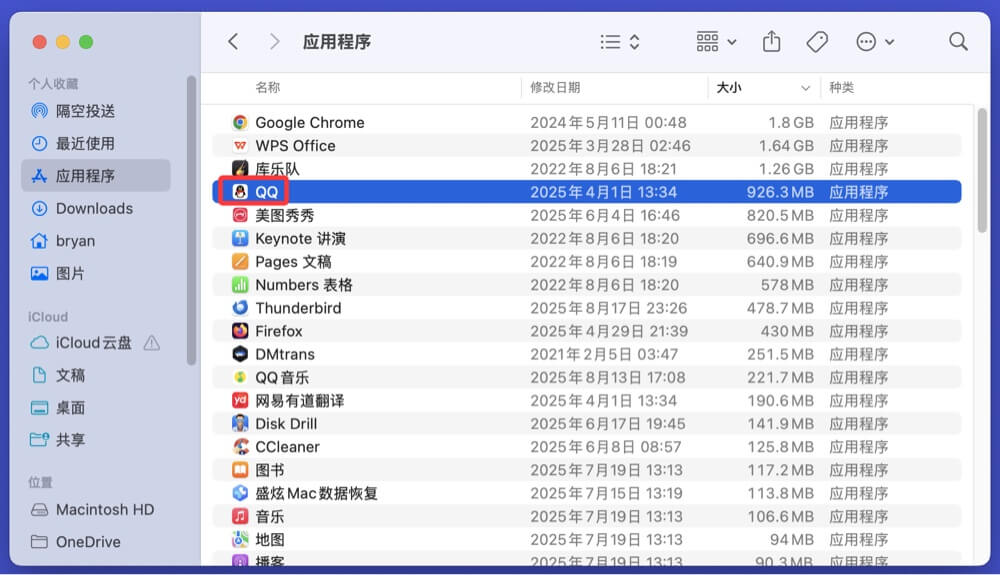
Task: Open 图片 in sidebar
Action: (96, 273)
